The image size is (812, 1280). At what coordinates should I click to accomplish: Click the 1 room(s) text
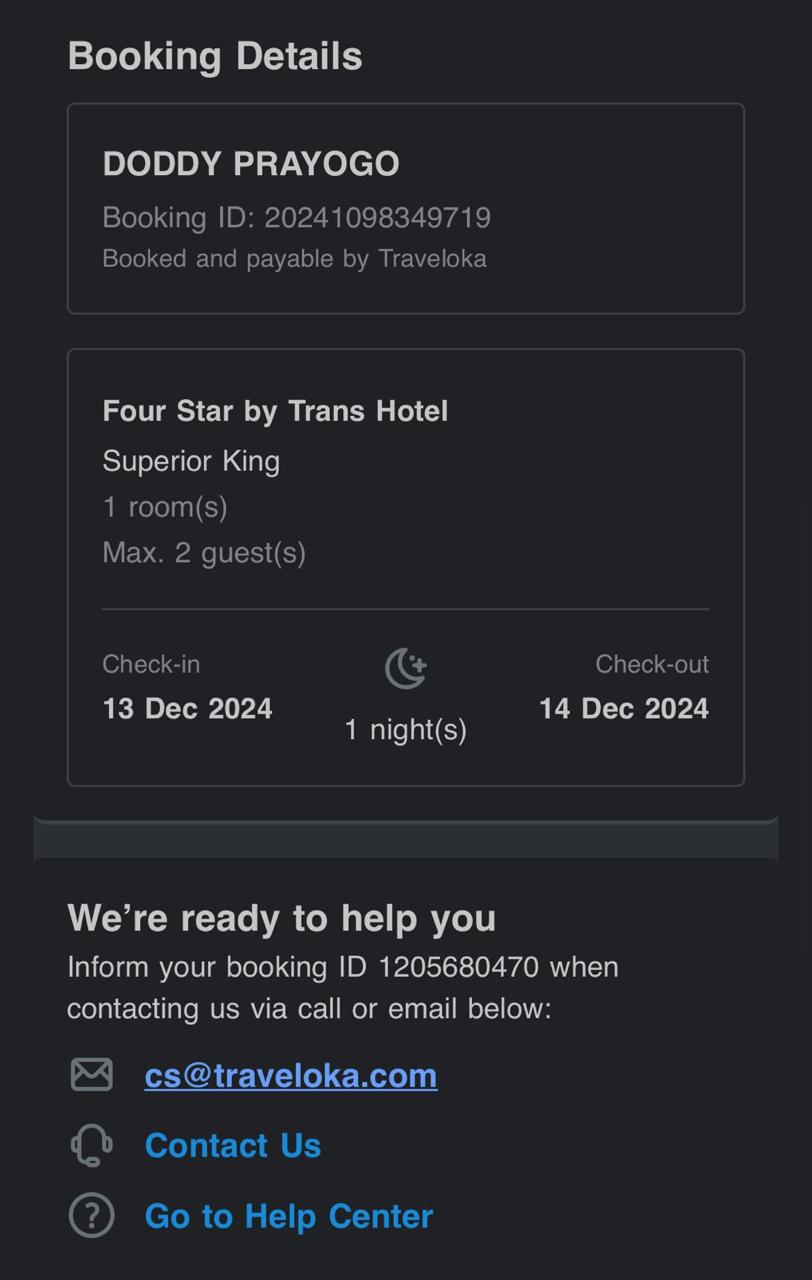(165, 507)
